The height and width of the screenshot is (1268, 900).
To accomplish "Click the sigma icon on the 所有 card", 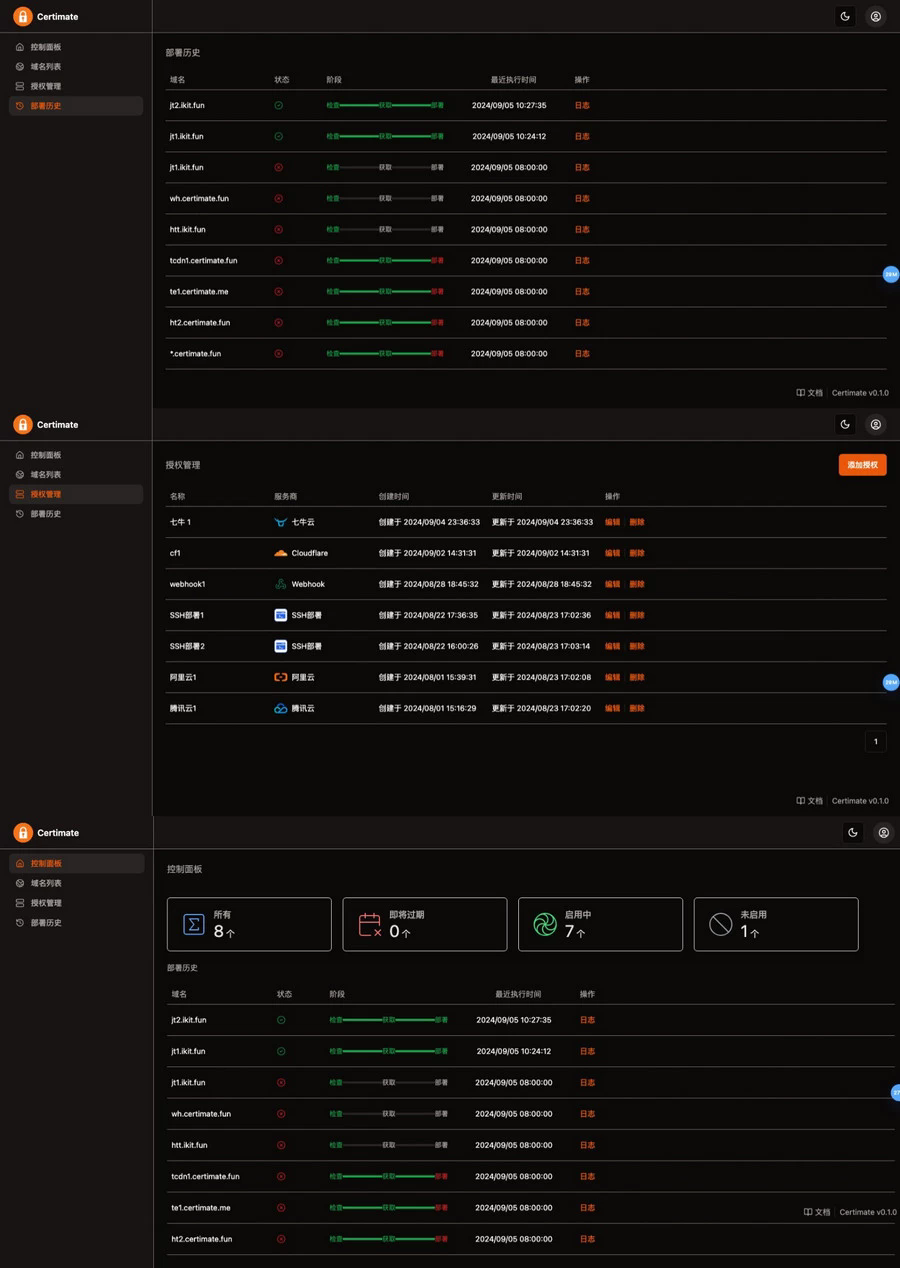I will tap(194, 924).
